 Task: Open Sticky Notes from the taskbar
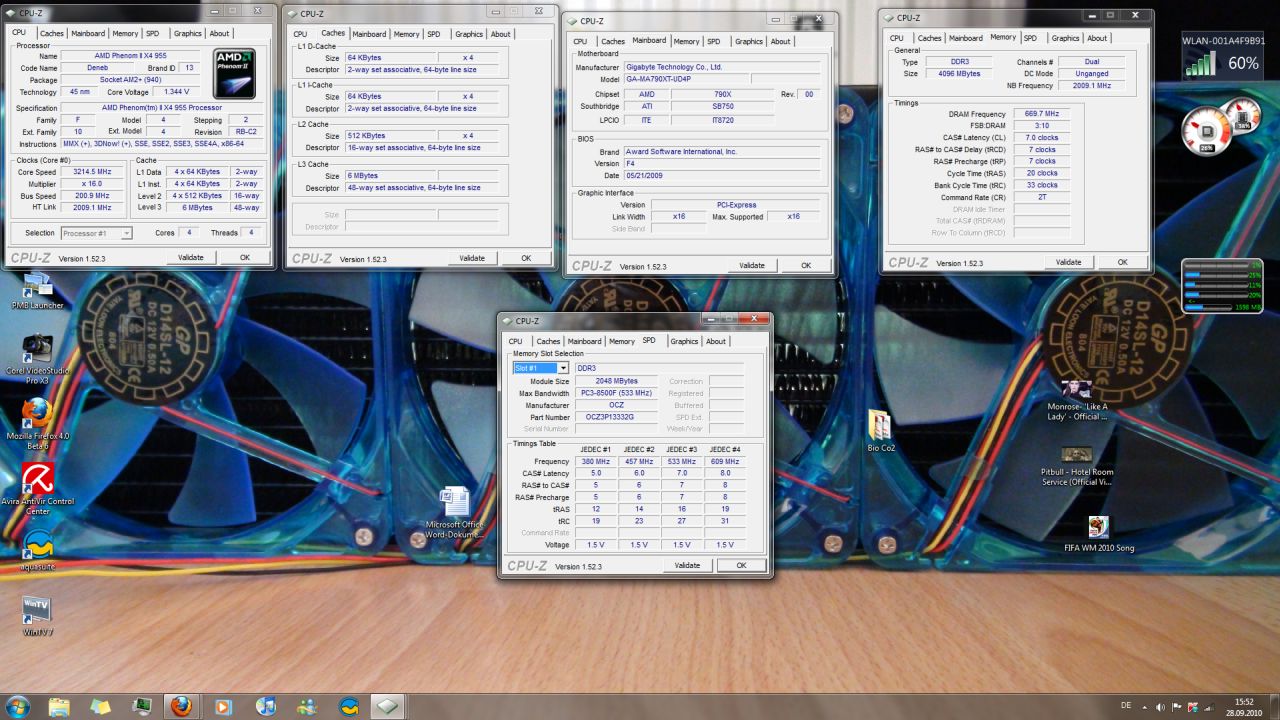point(100,707)
